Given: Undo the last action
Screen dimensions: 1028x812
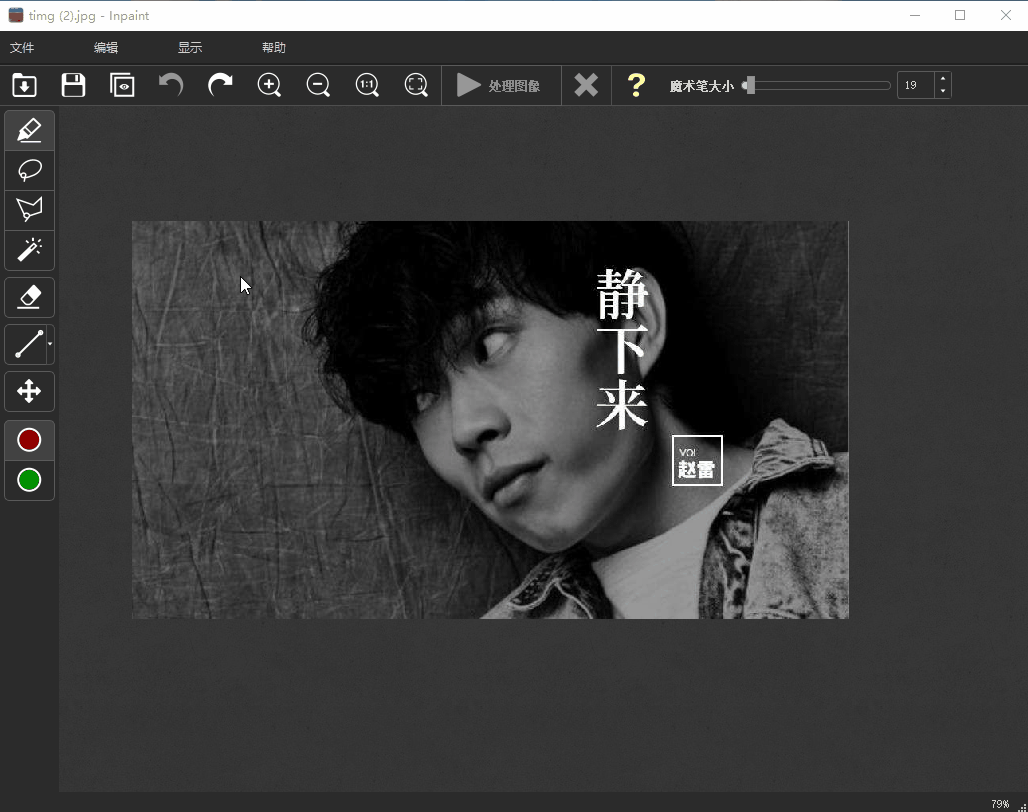Looking at the screenshot, I should pyautogui.click(x=171, y=85).
